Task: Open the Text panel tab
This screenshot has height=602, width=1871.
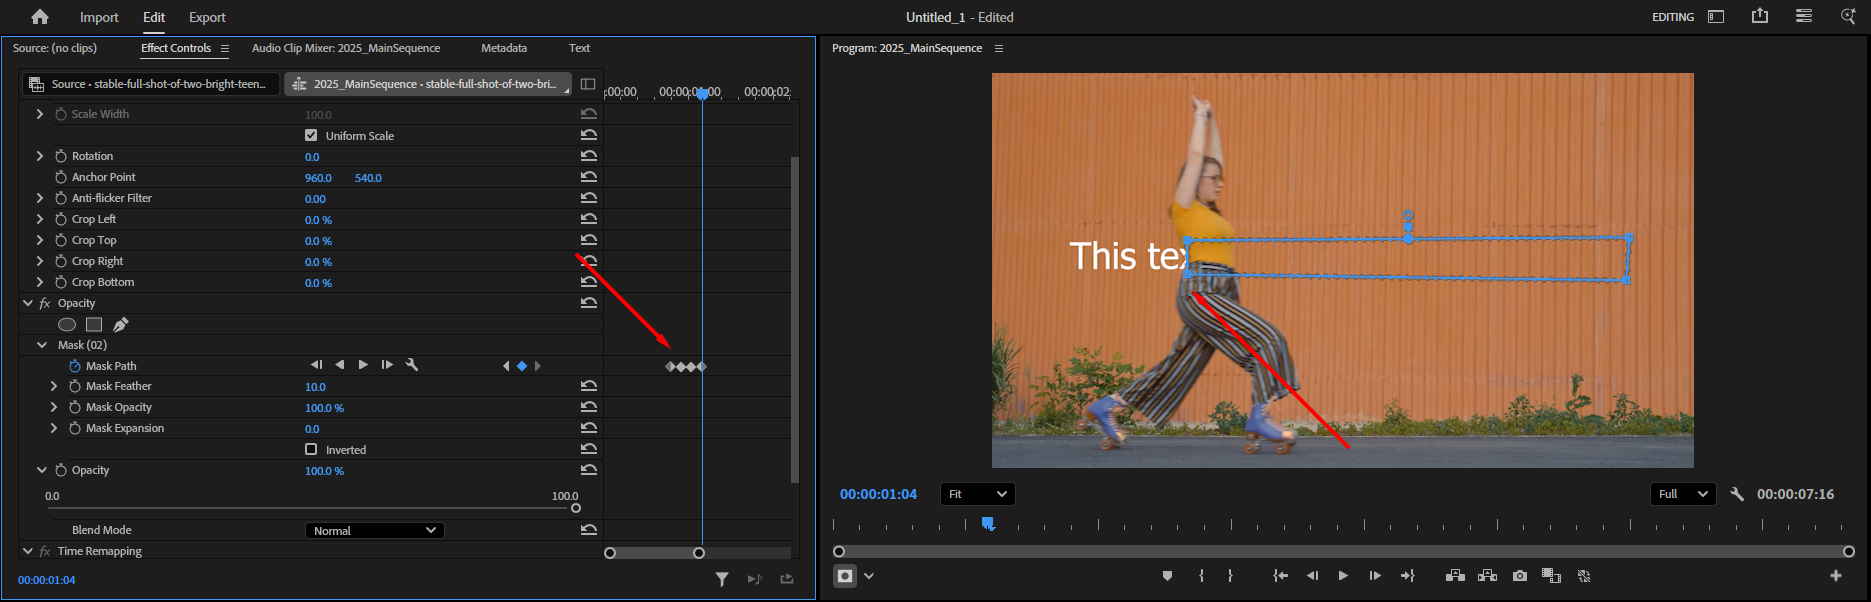Action: tap(580, 48)
